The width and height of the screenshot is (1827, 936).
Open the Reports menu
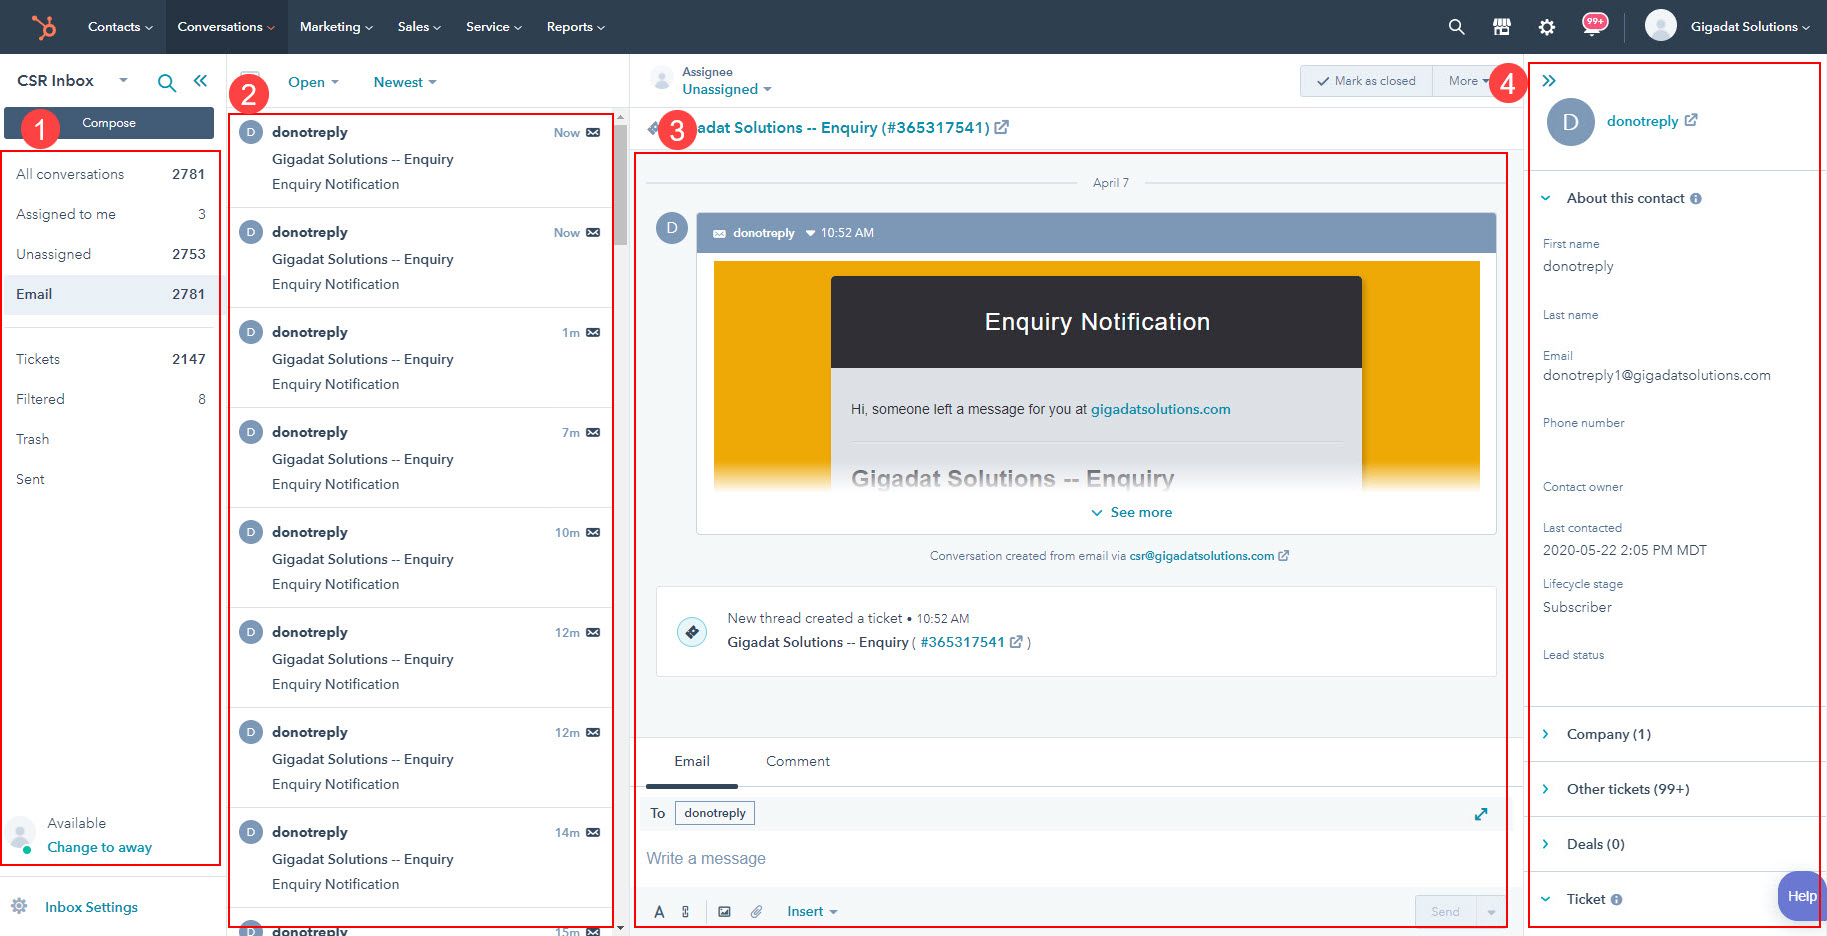pyautogui.click(x=576, y=27)
